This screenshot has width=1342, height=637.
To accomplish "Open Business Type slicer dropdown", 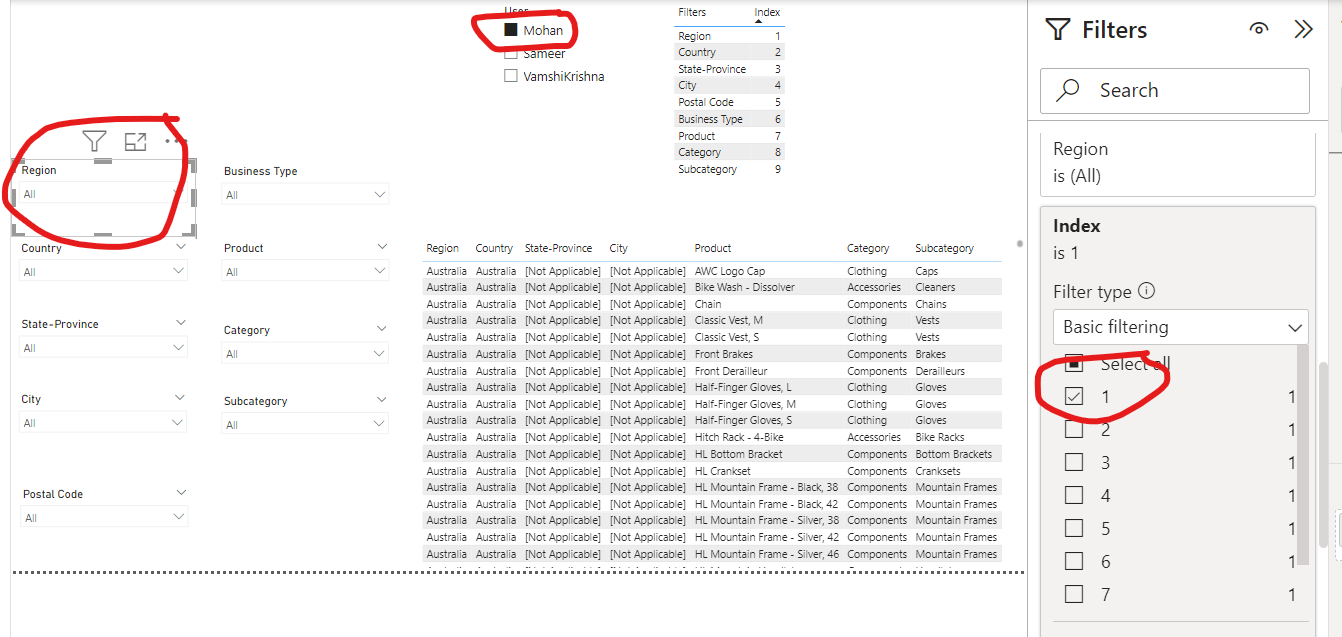I will [306, 195].
